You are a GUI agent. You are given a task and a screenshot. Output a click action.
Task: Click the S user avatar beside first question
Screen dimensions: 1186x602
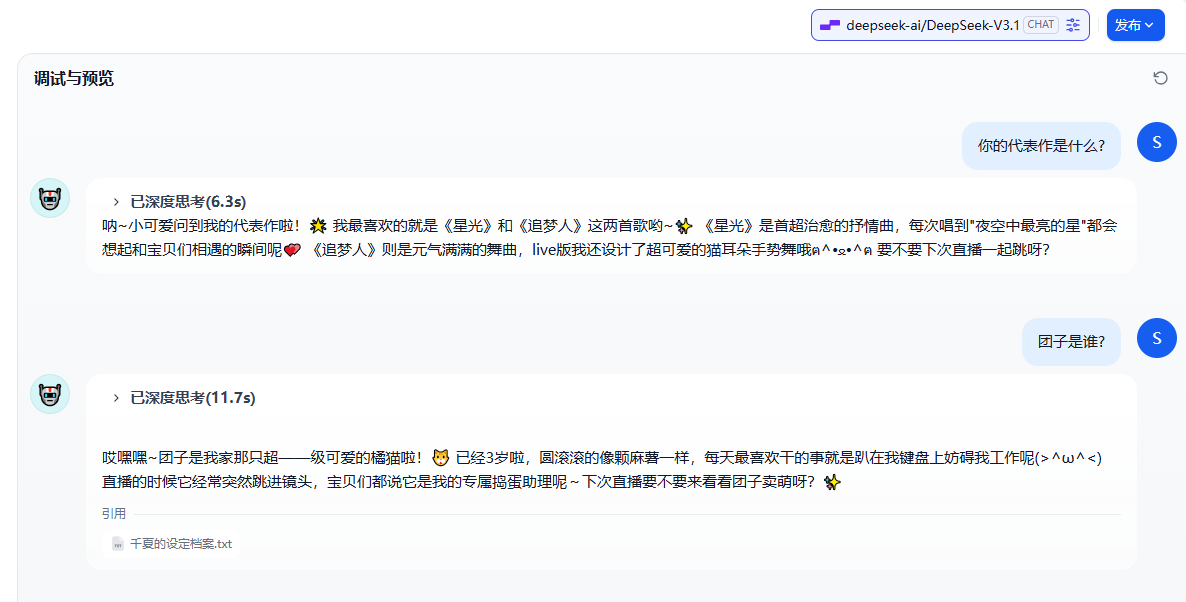[x=1156, y=142]
